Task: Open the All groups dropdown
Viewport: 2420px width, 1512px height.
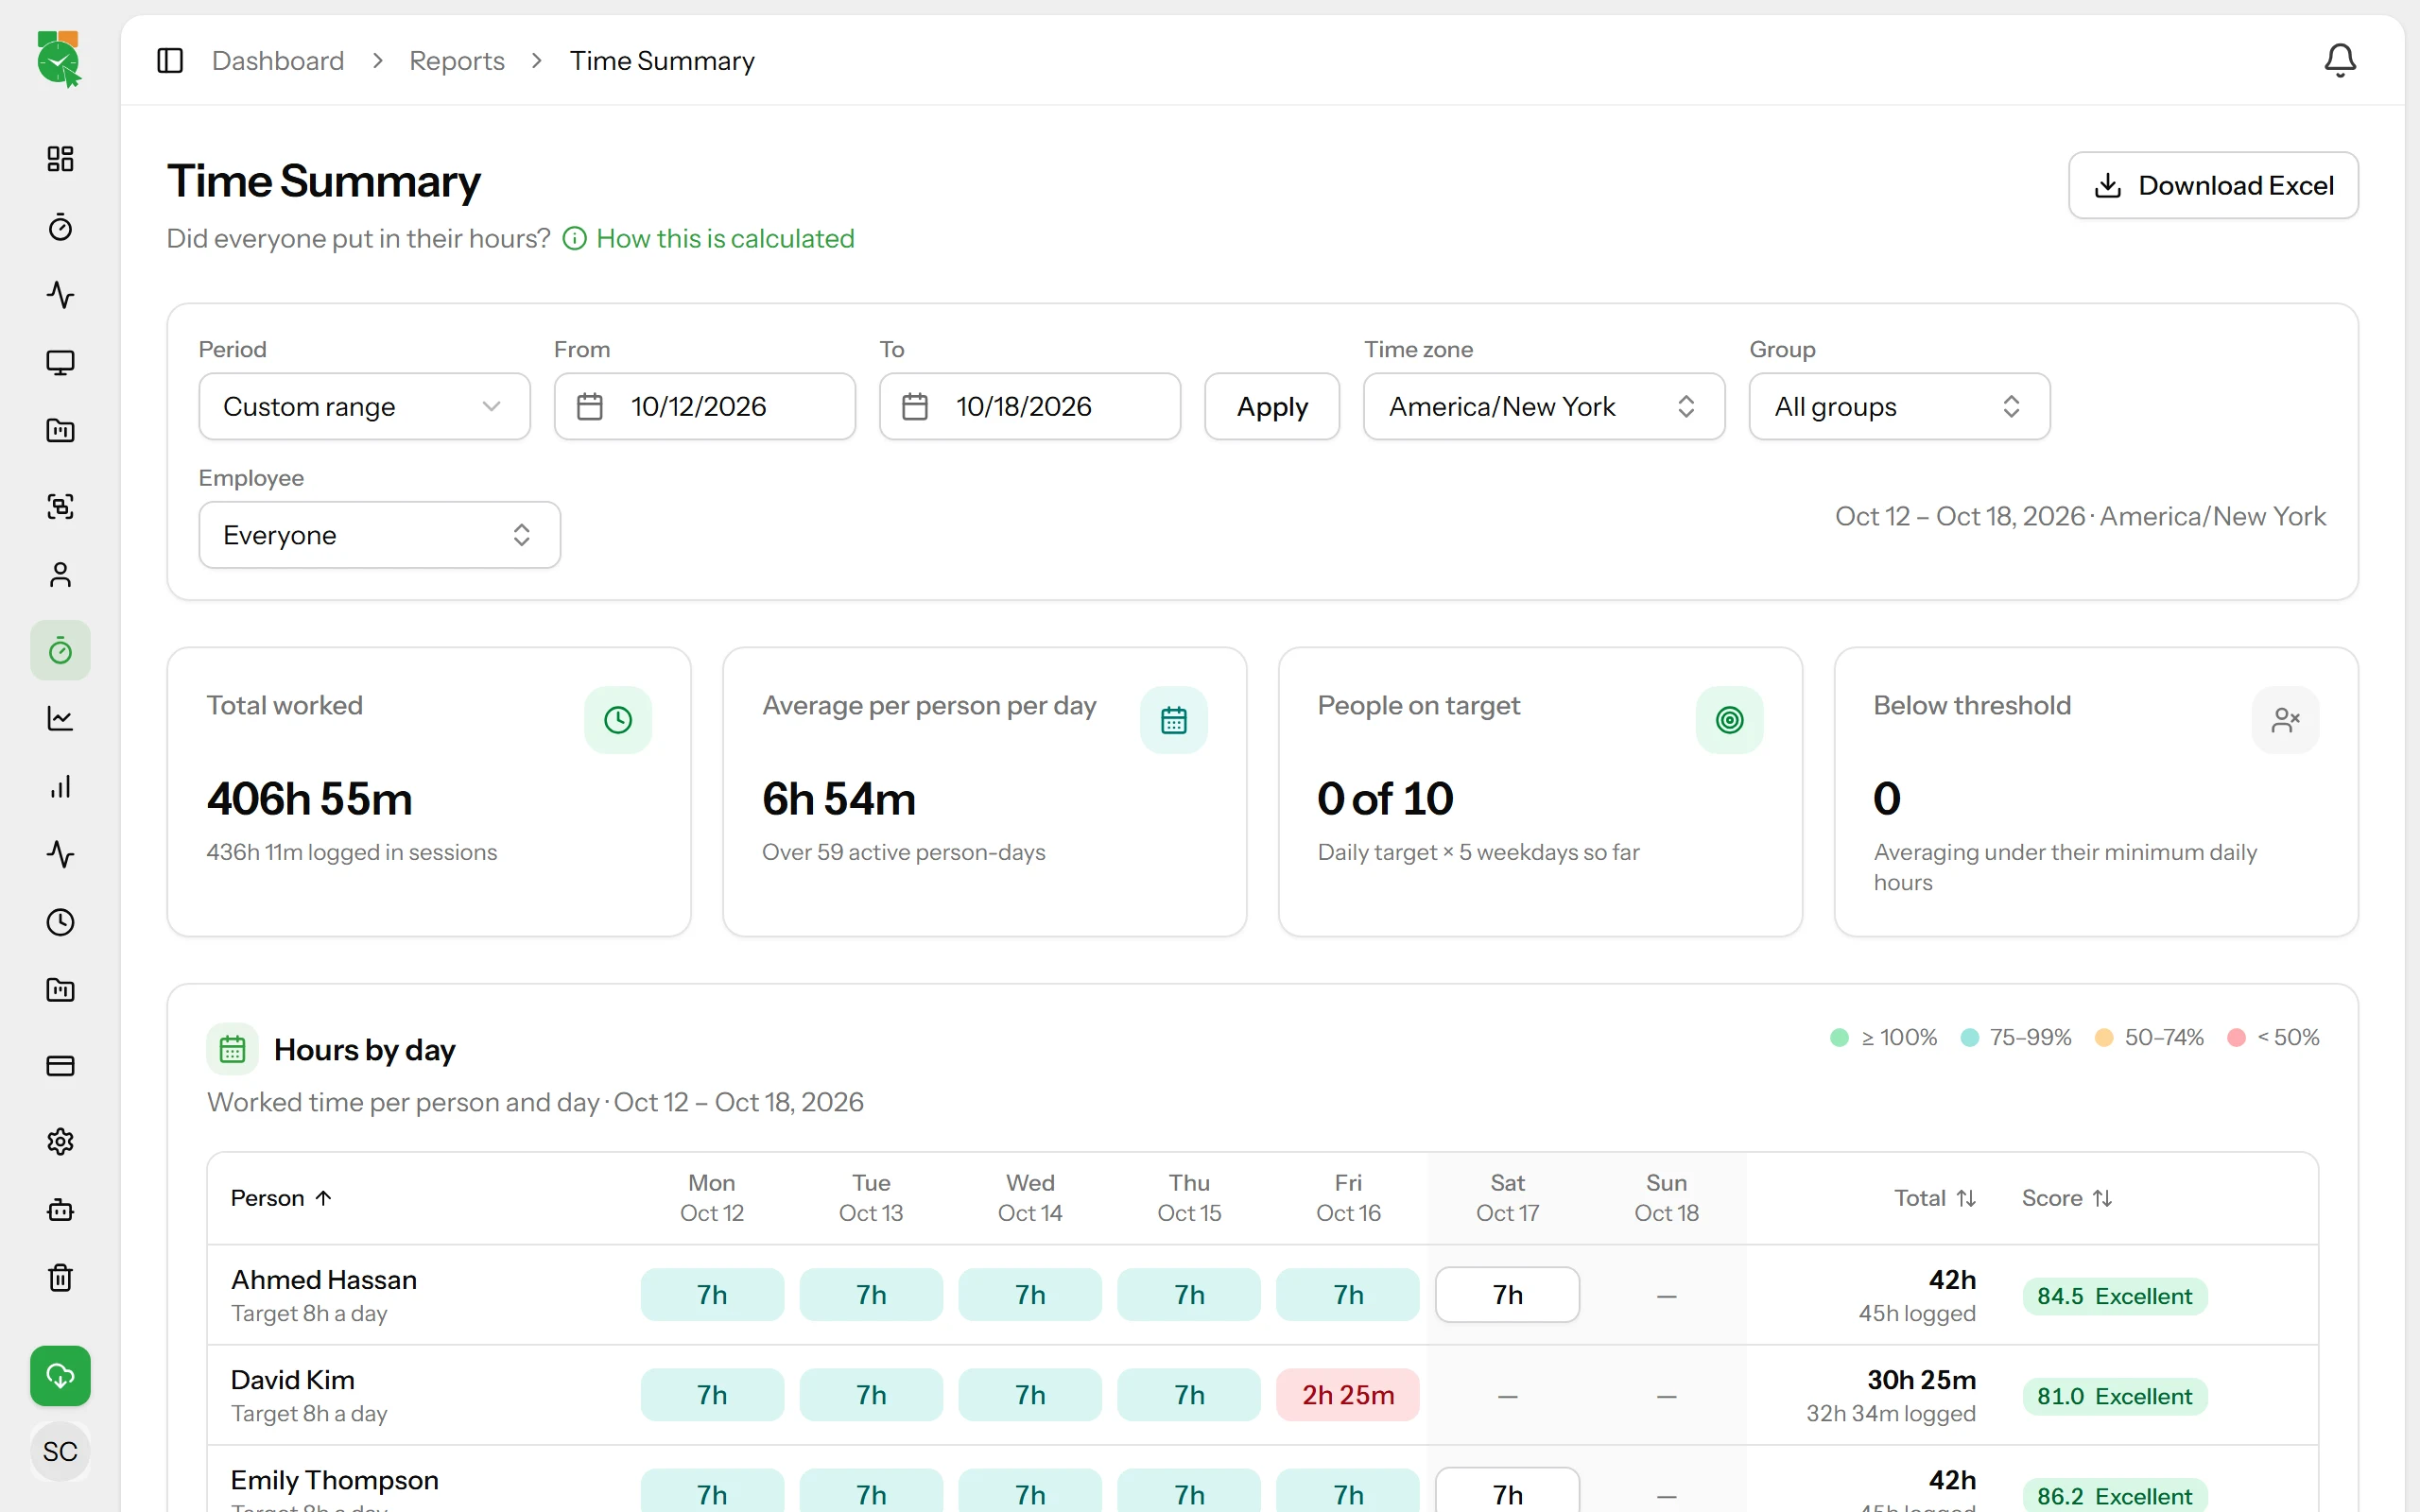Action: (1899, 407)
